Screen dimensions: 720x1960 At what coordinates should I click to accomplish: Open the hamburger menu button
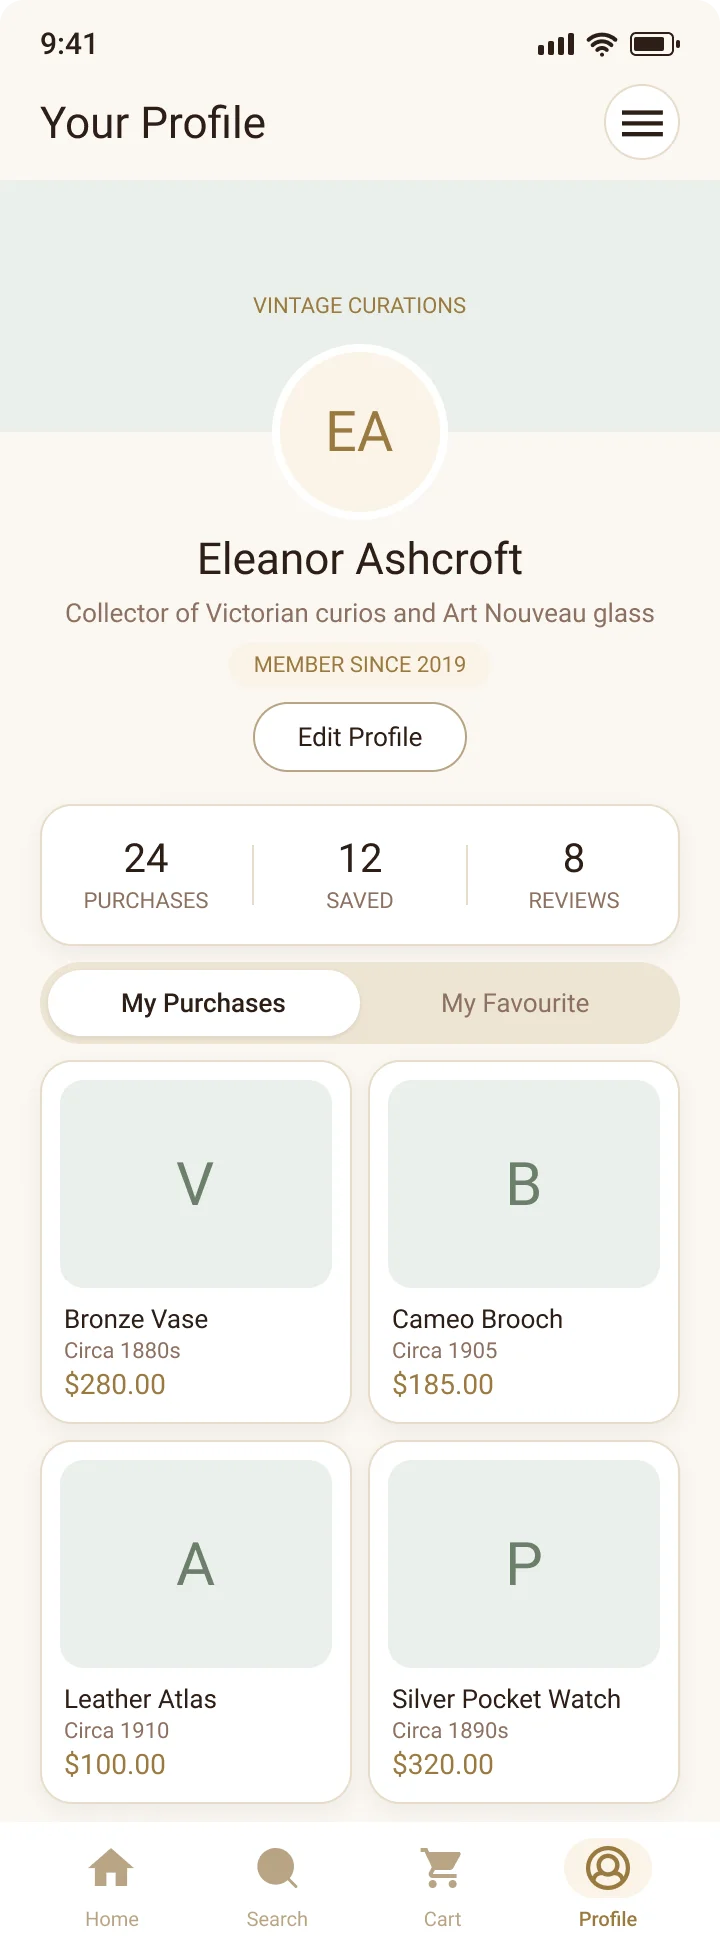tap(642, 122)
